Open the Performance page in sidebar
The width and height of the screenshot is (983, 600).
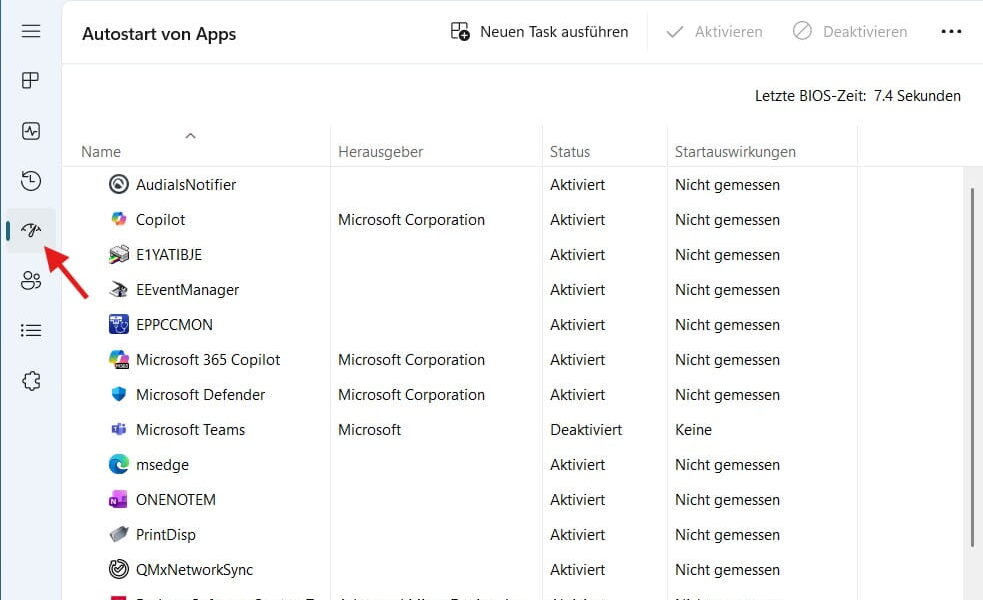[x=31, y=131]
